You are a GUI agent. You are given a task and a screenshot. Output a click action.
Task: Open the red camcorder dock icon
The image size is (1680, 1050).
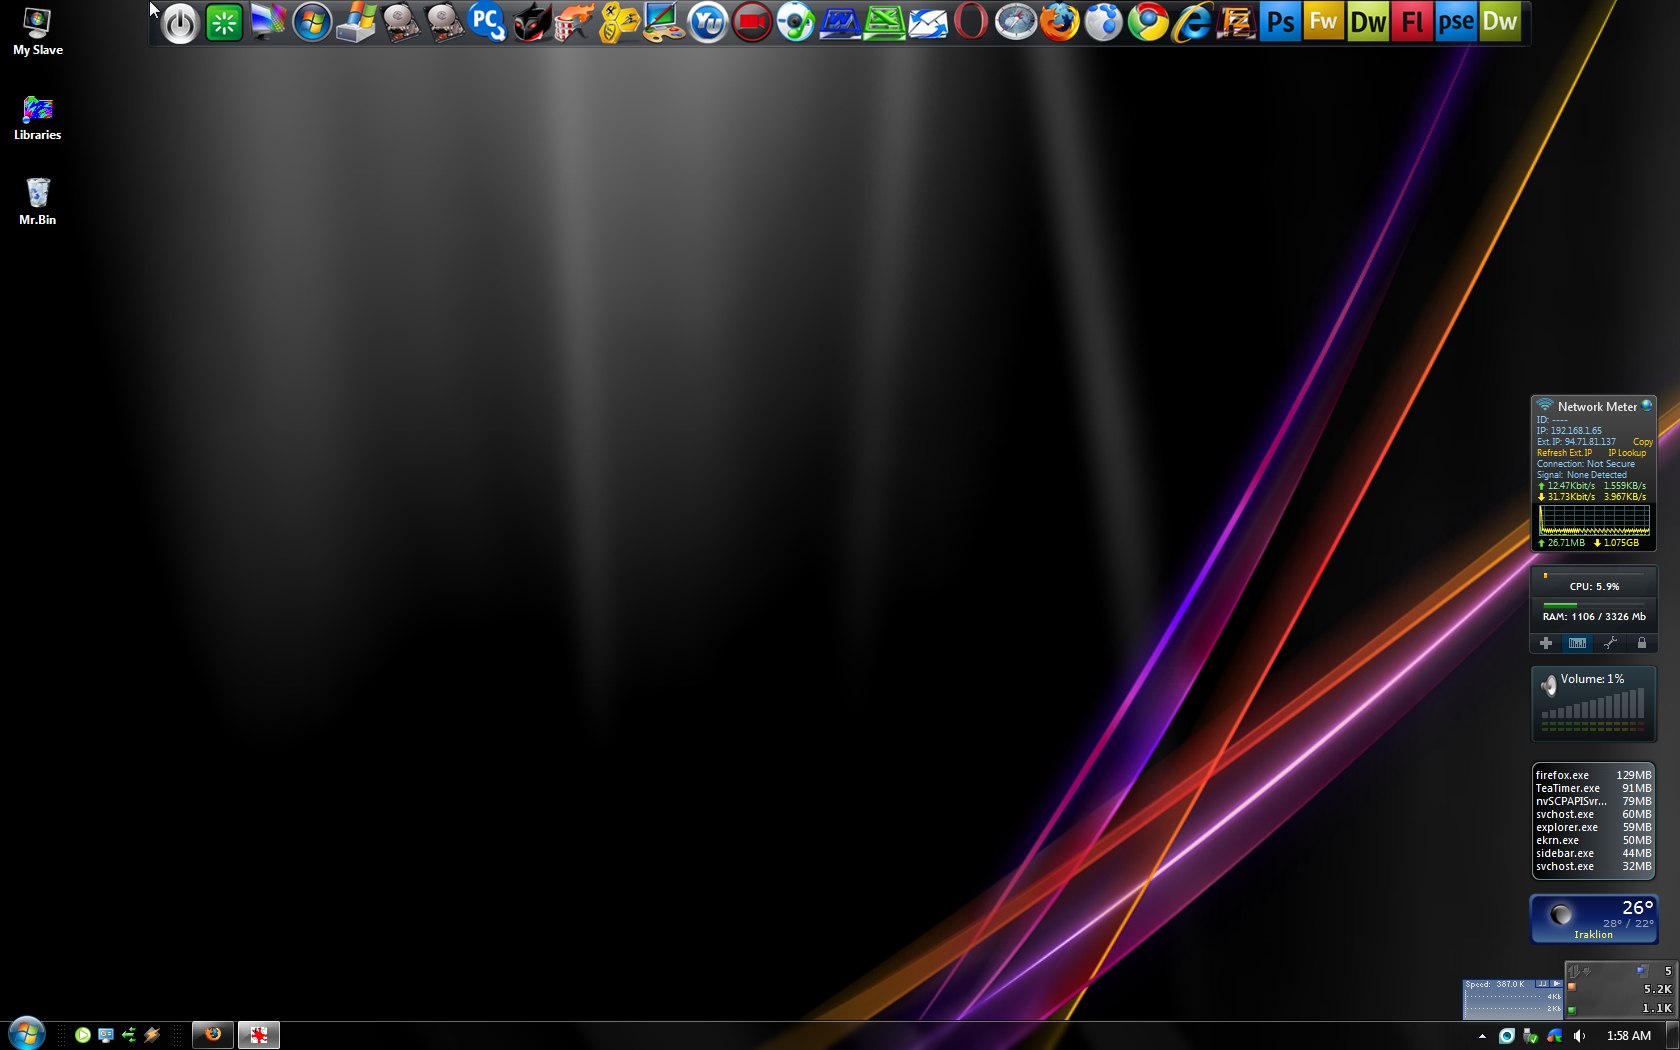[x=752, y=23]
